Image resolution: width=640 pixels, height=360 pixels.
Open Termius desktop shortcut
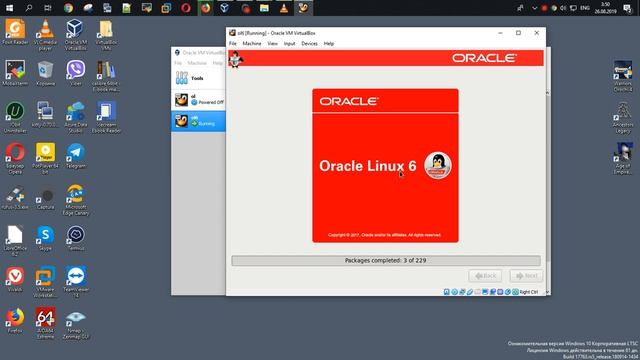(76, 238)
